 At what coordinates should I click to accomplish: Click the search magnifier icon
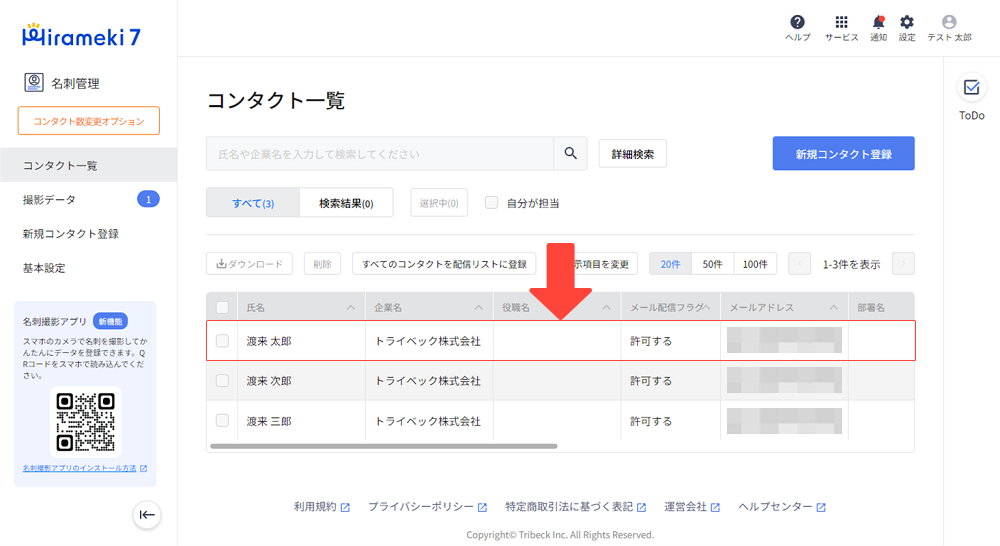[570, 153]
